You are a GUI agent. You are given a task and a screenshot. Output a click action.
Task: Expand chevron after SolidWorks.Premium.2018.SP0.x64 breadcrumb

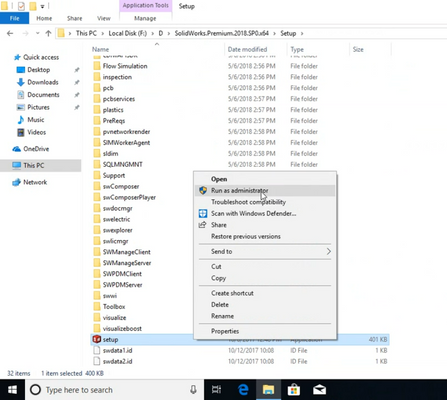coord(274,33)
